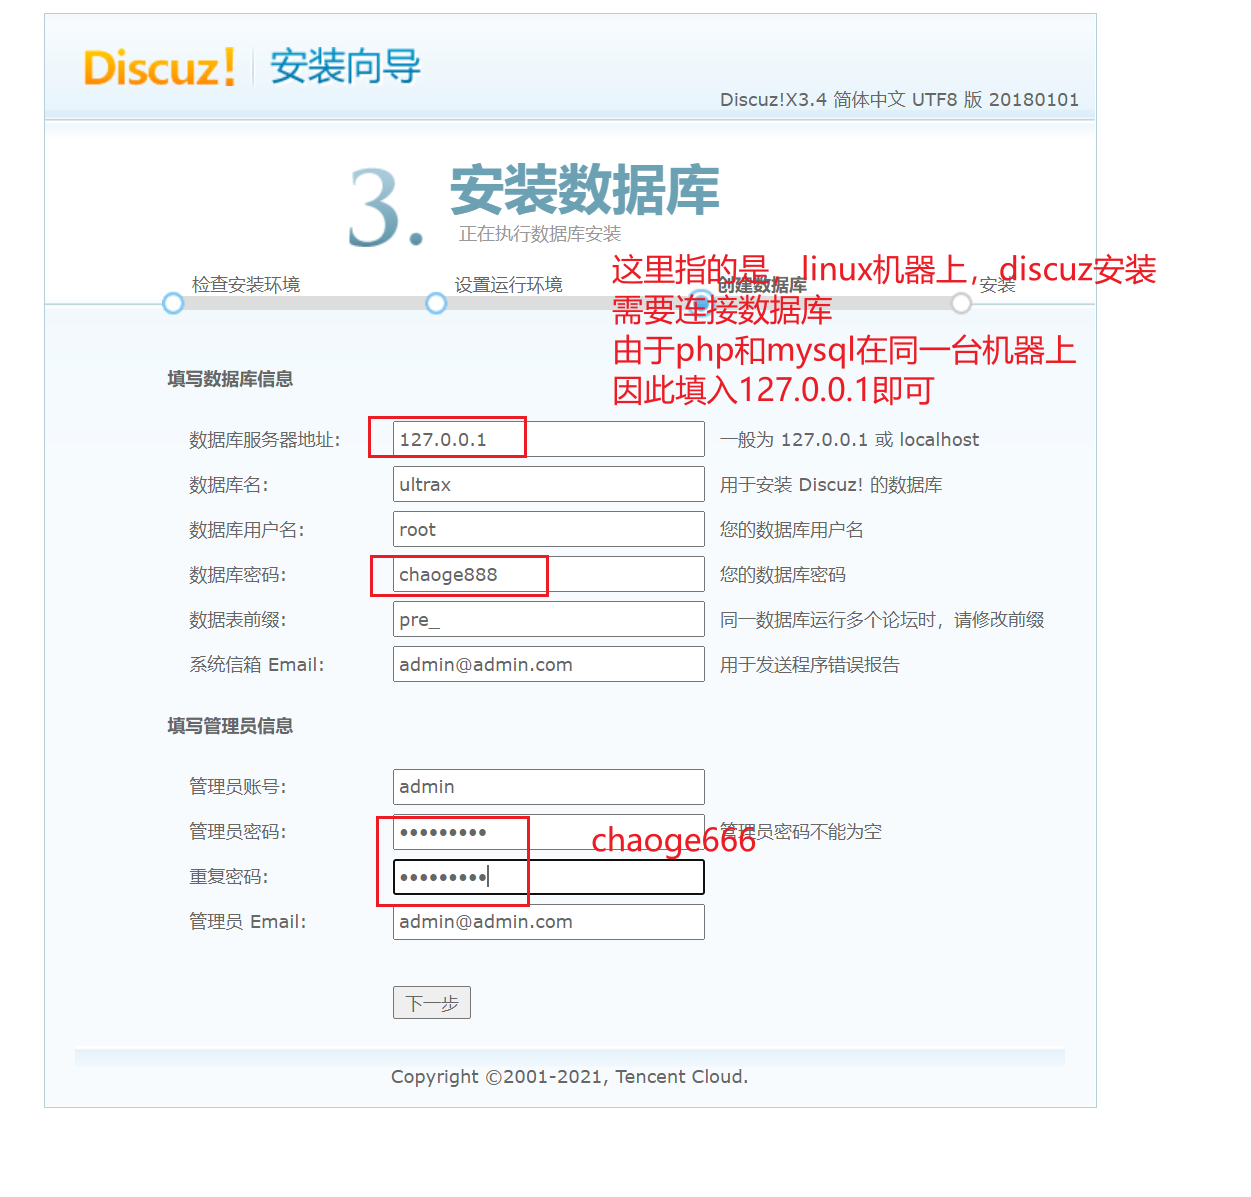Click the 设置运行环境 step label
This screenshot has width=1251, height=1197.
point(508,284)
